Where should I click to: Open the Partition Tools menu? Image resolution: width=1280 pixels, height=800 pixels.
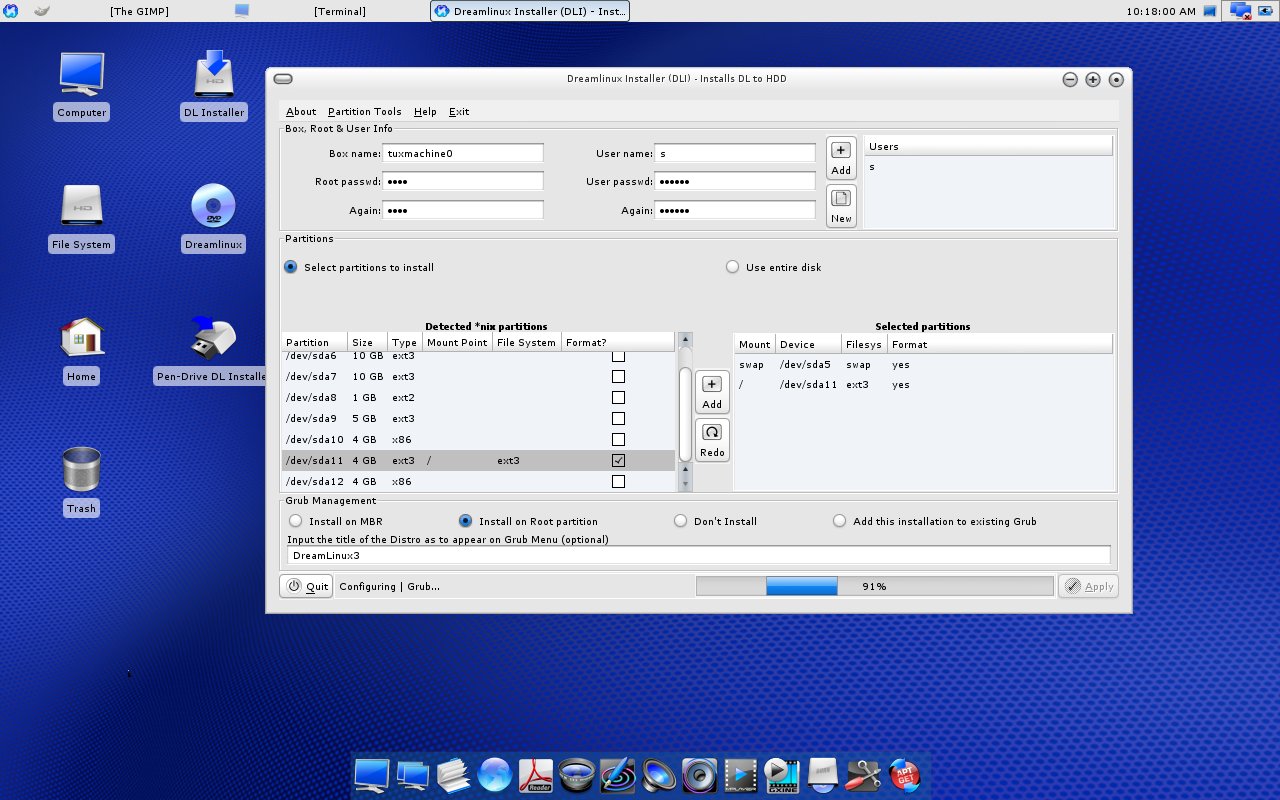pos(364,112)
